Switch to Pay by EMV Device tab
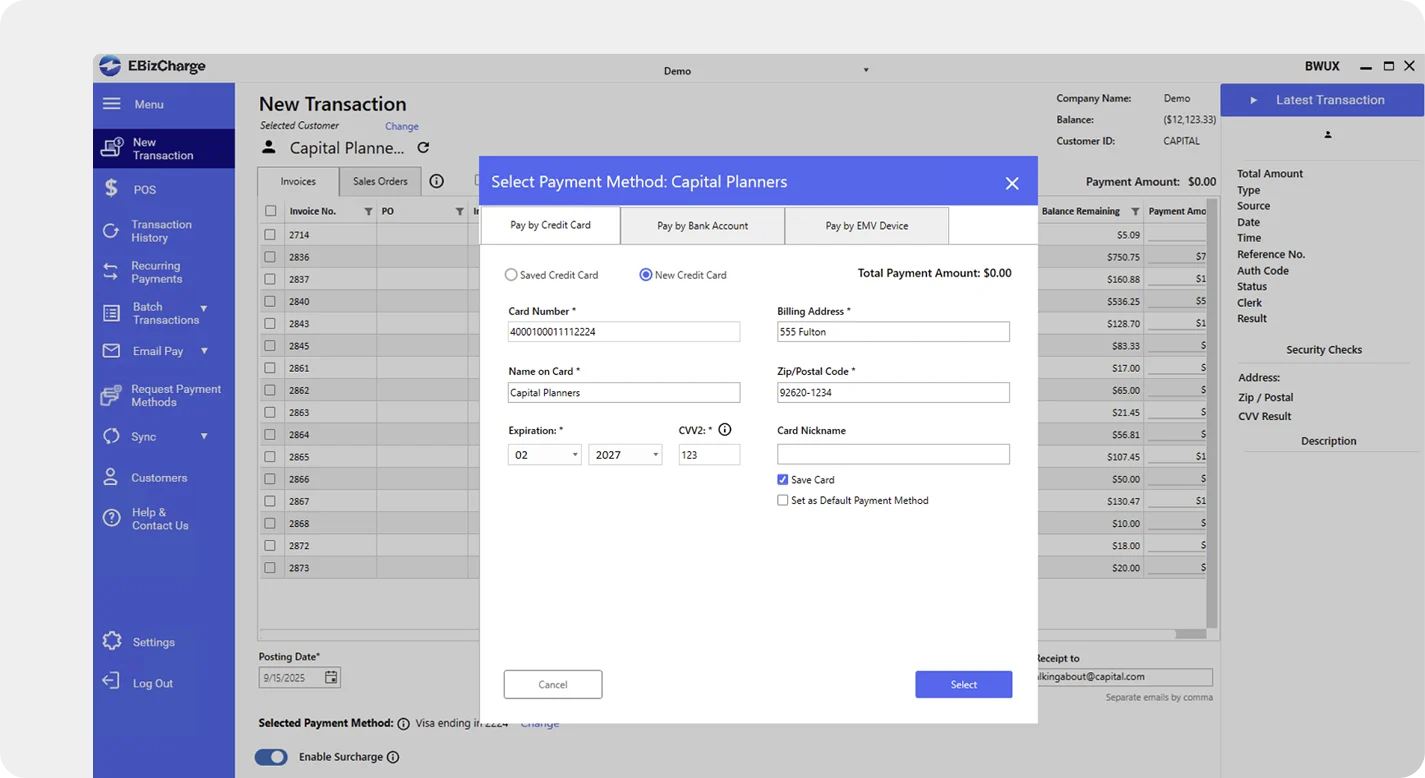 click(867, 226)
